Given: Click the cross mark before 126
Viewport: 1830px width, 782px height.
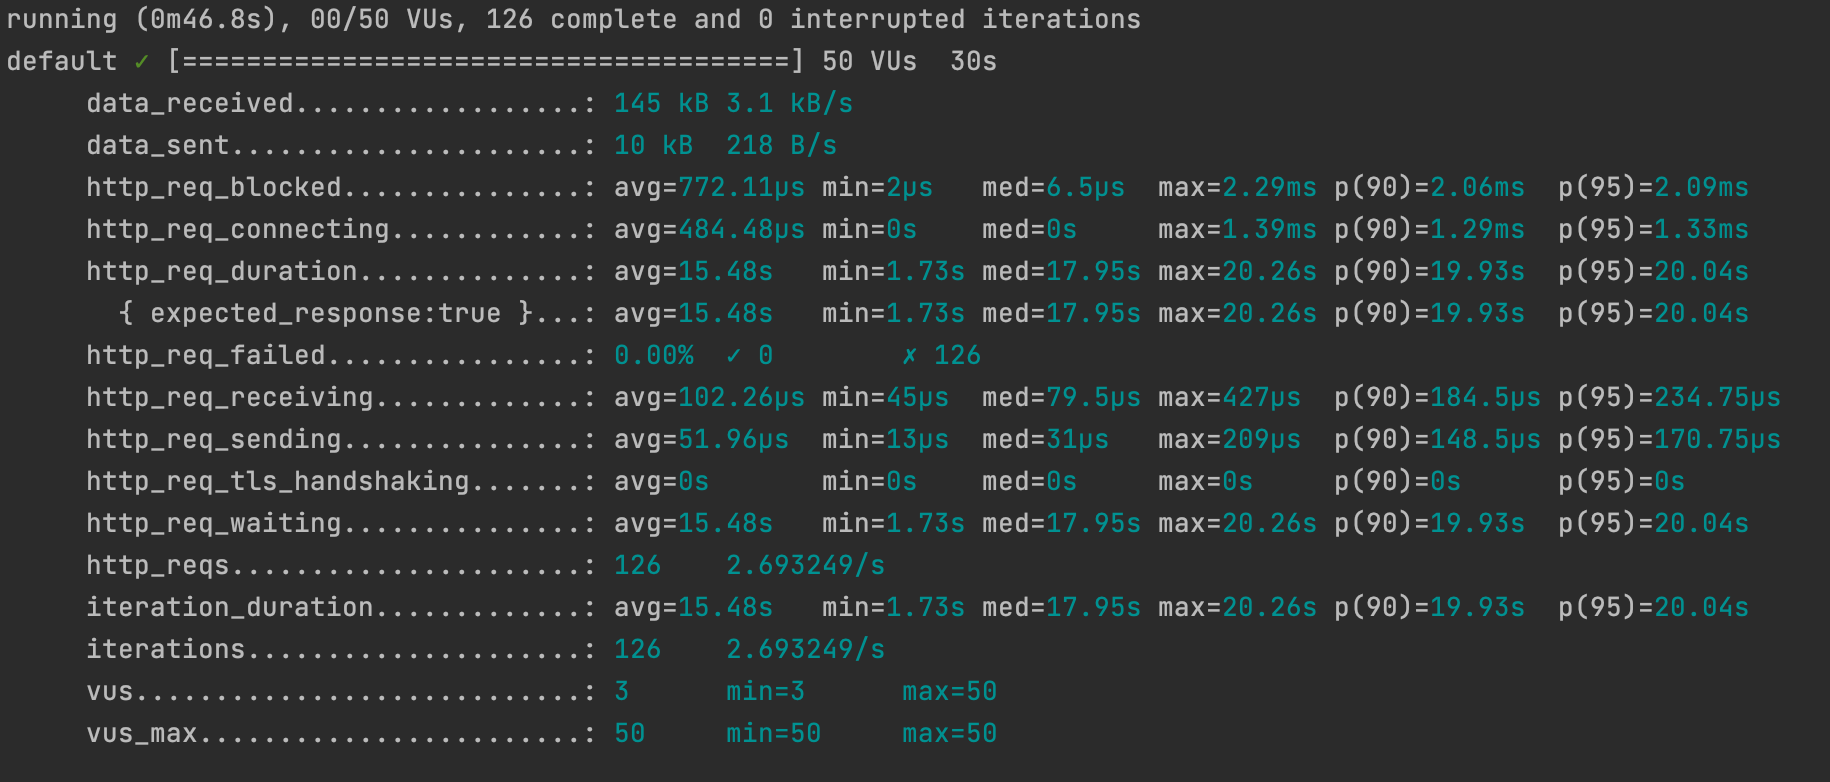Looking at the screenshot, I should pyautogui.click(x=909, y=355).
